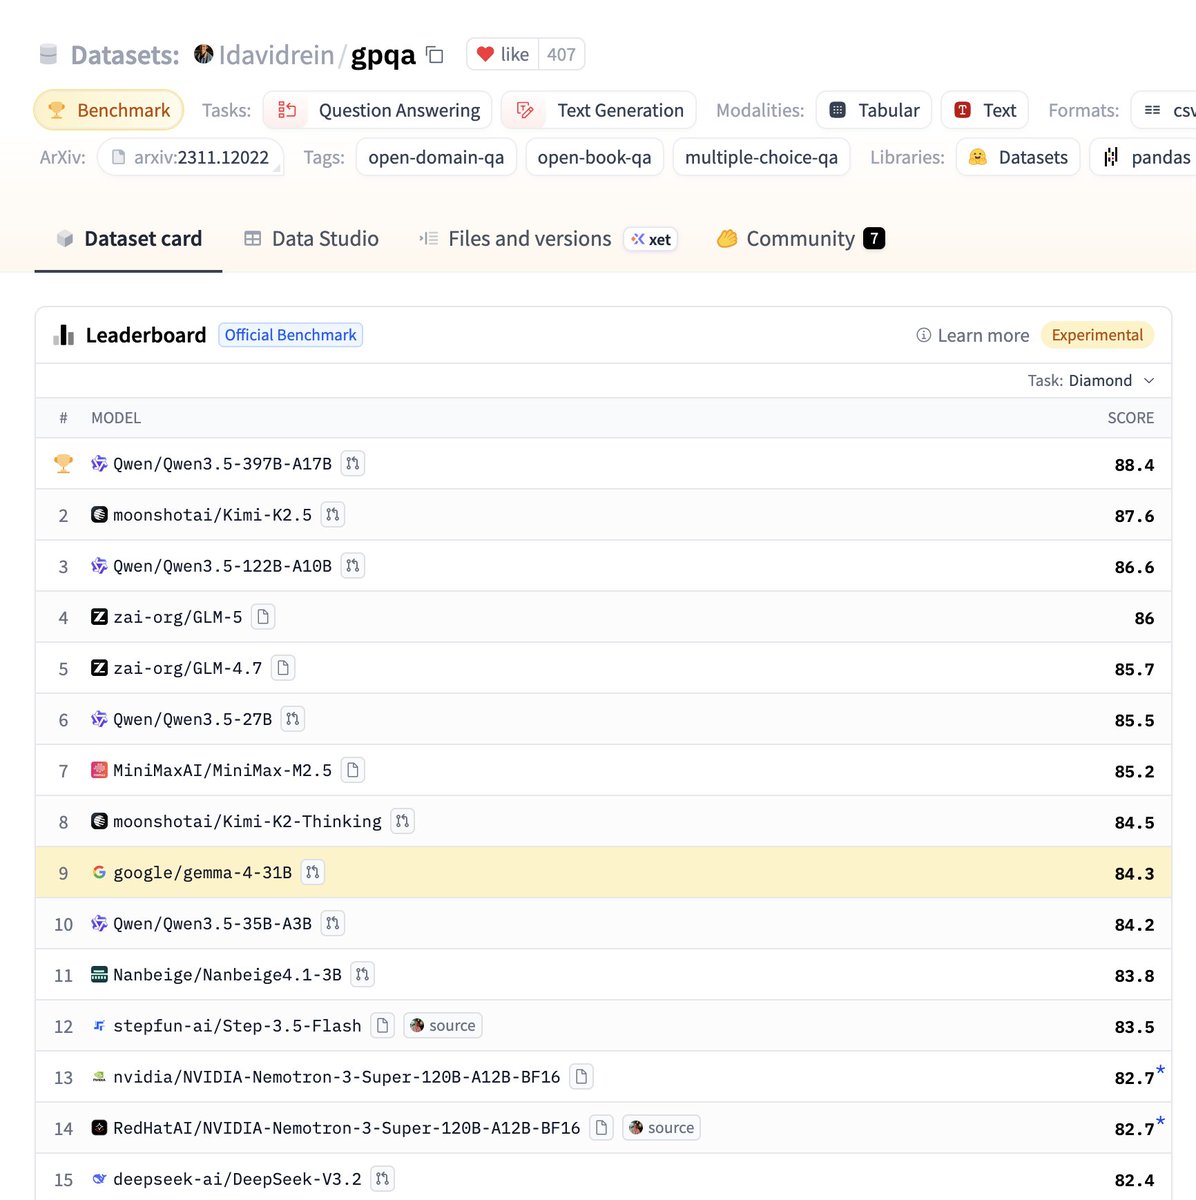
Task: Switch to the Data Studio tab
Action: (x=311, y=239)
